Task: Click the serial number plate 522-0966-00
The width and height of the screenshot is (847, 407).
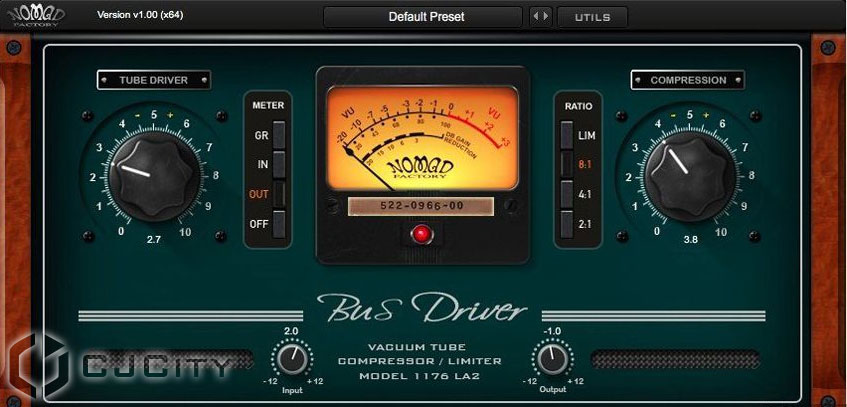Action: point(421,206)
